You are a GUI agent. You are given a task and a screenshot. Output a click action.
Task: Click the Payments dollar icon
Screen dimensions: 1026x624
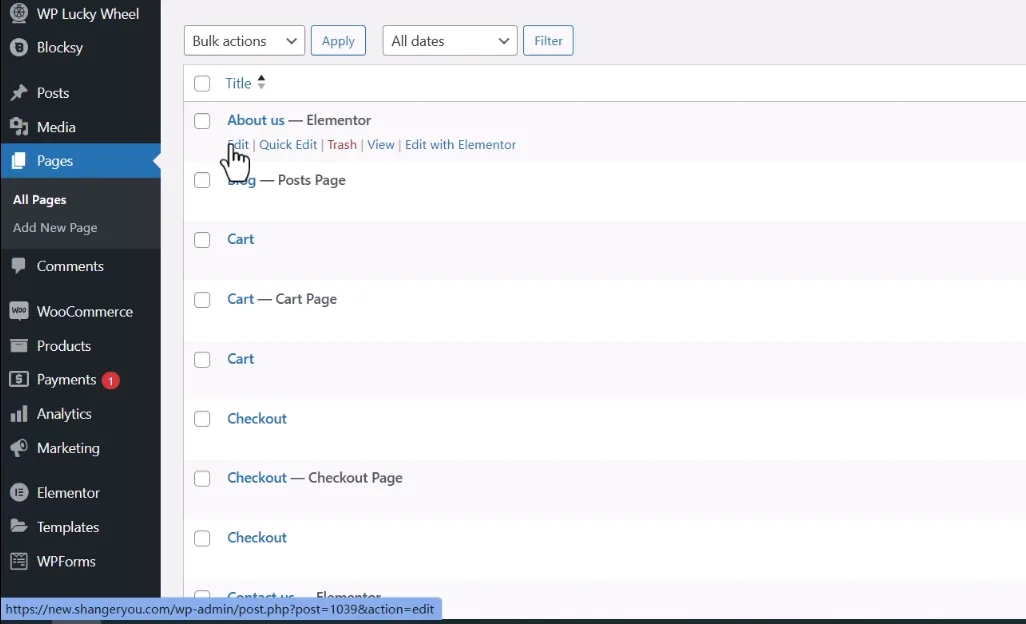pos(19,379)
